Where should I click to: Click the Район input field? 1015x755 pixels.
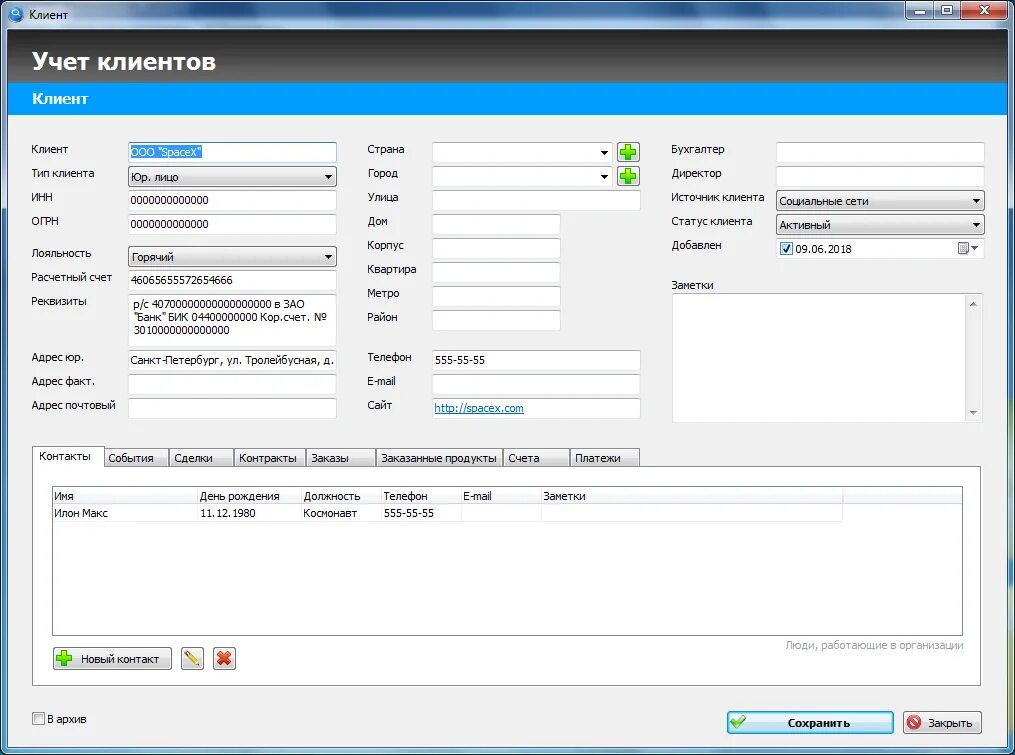[496, 320]
